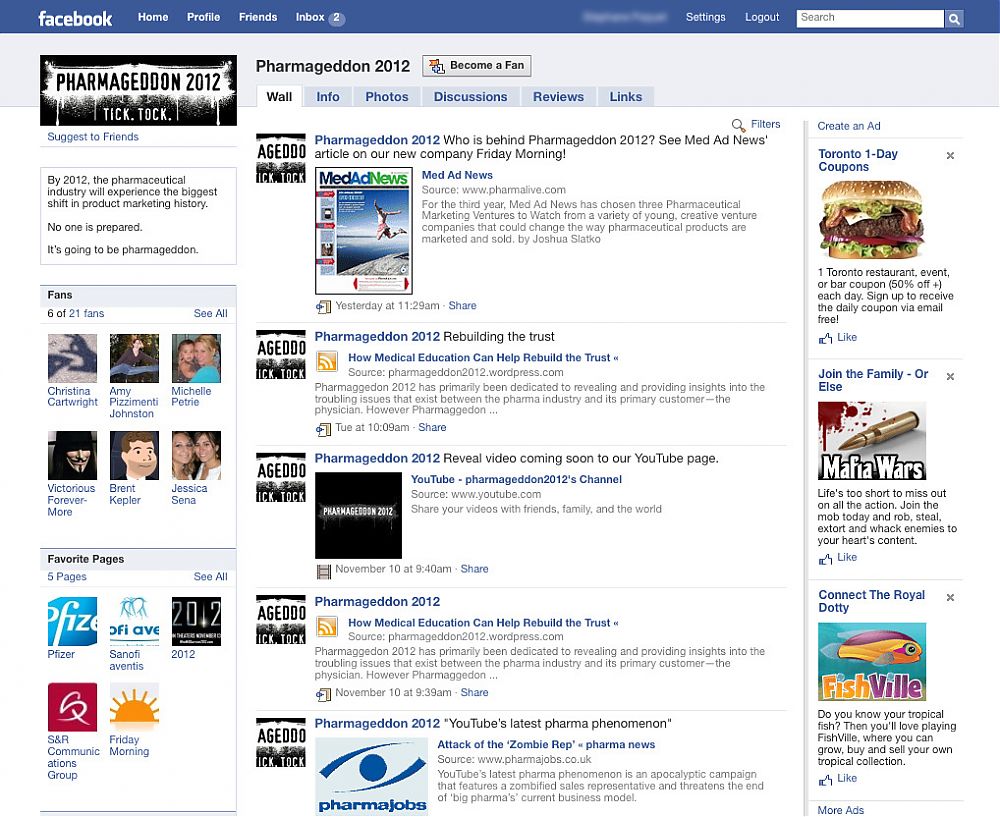This screenshot has height=817, width=1000.
Task: Click the Become a Fan button
Action: coord(477,65)
